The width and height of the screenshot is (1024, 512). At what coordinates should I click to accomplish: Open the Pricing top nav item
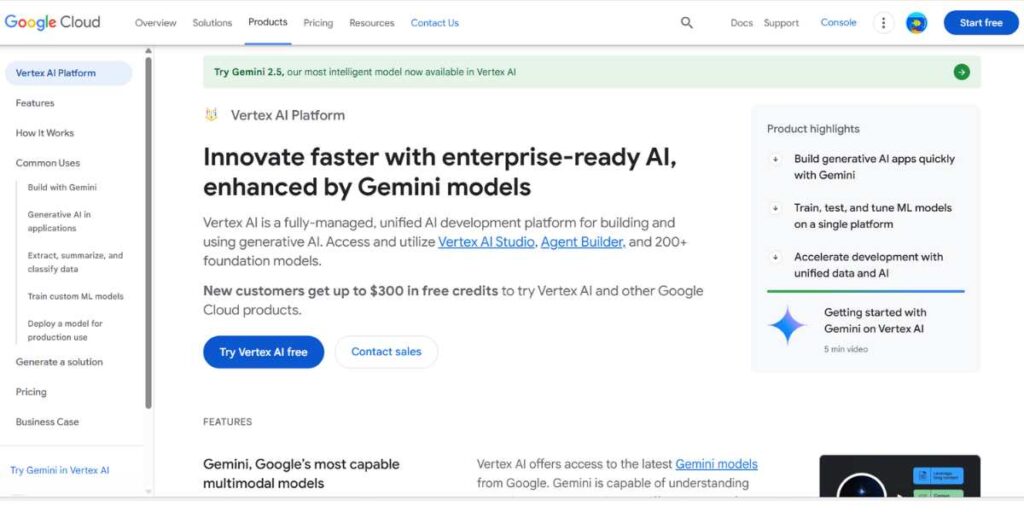[318, 23]
